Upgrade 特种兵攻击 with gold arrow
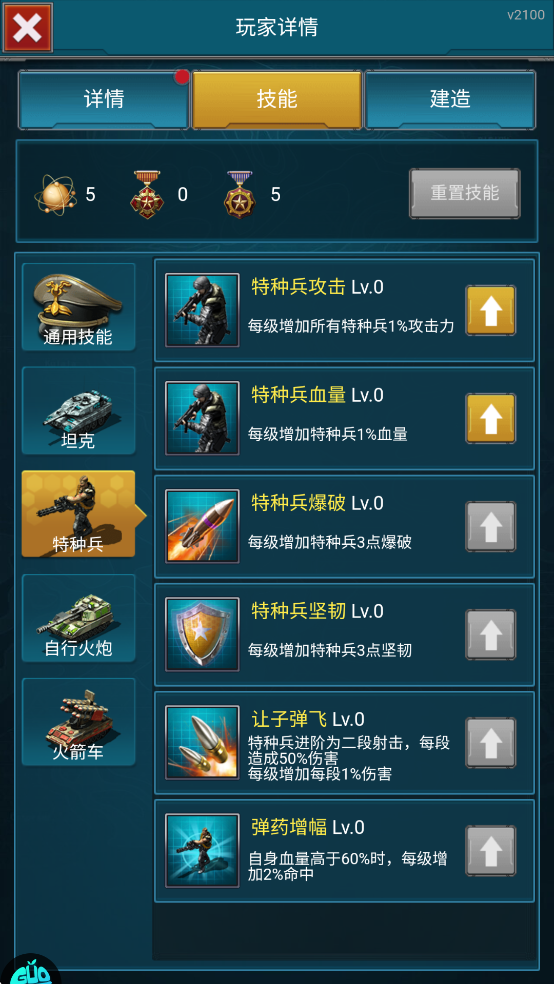This screenshot has height=984, width=554. [x=491, y=310]
